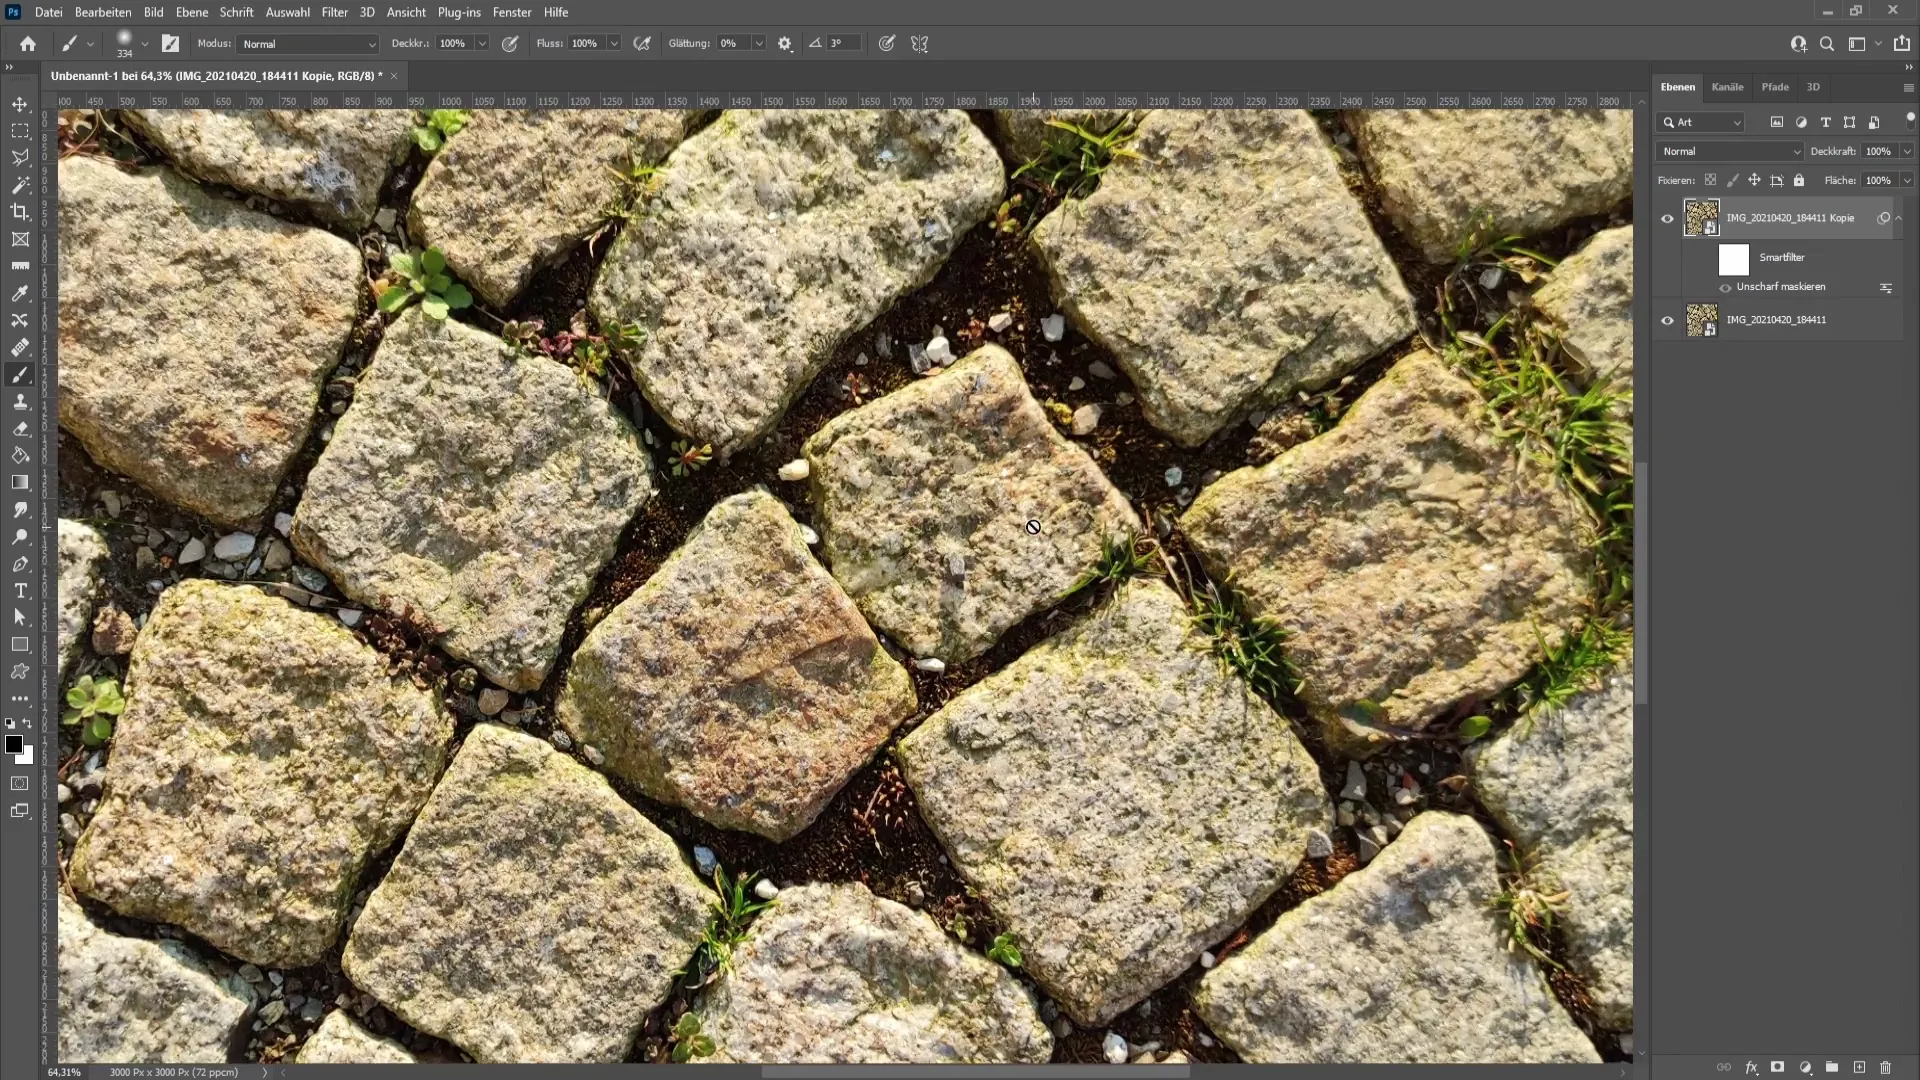Open the Filter menu
Image resolution: width=1920 pixels, height=1080 pixels.
coord(332,12)
